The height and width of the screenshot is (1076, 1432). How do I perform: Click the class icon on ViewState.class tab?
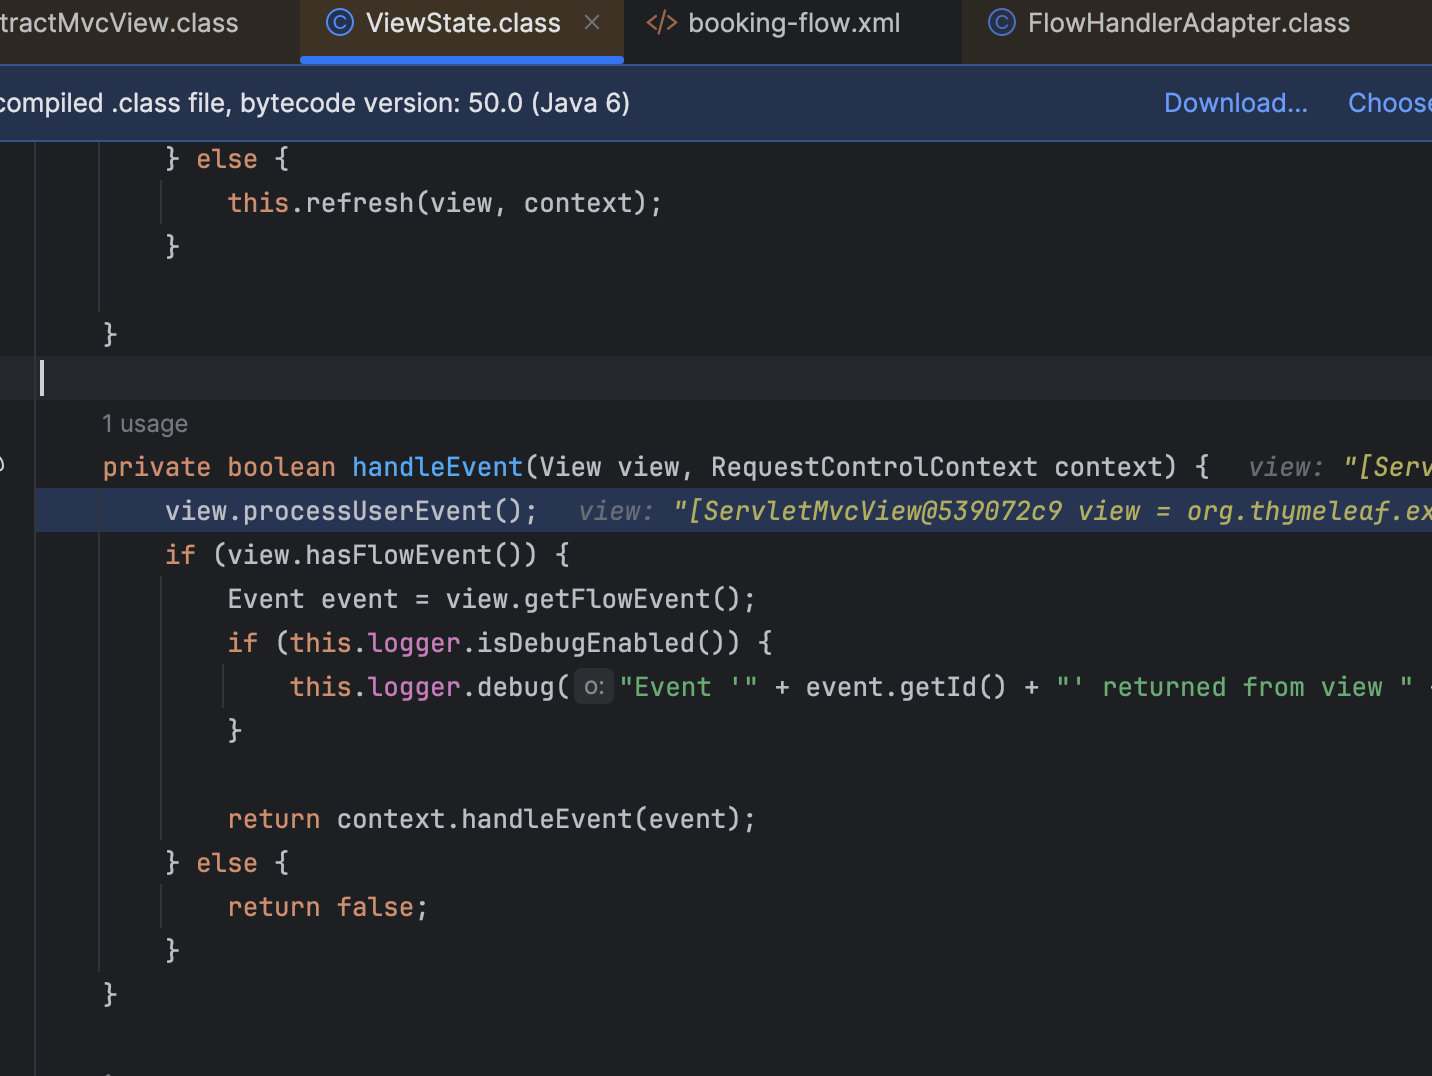pos(340,23)
